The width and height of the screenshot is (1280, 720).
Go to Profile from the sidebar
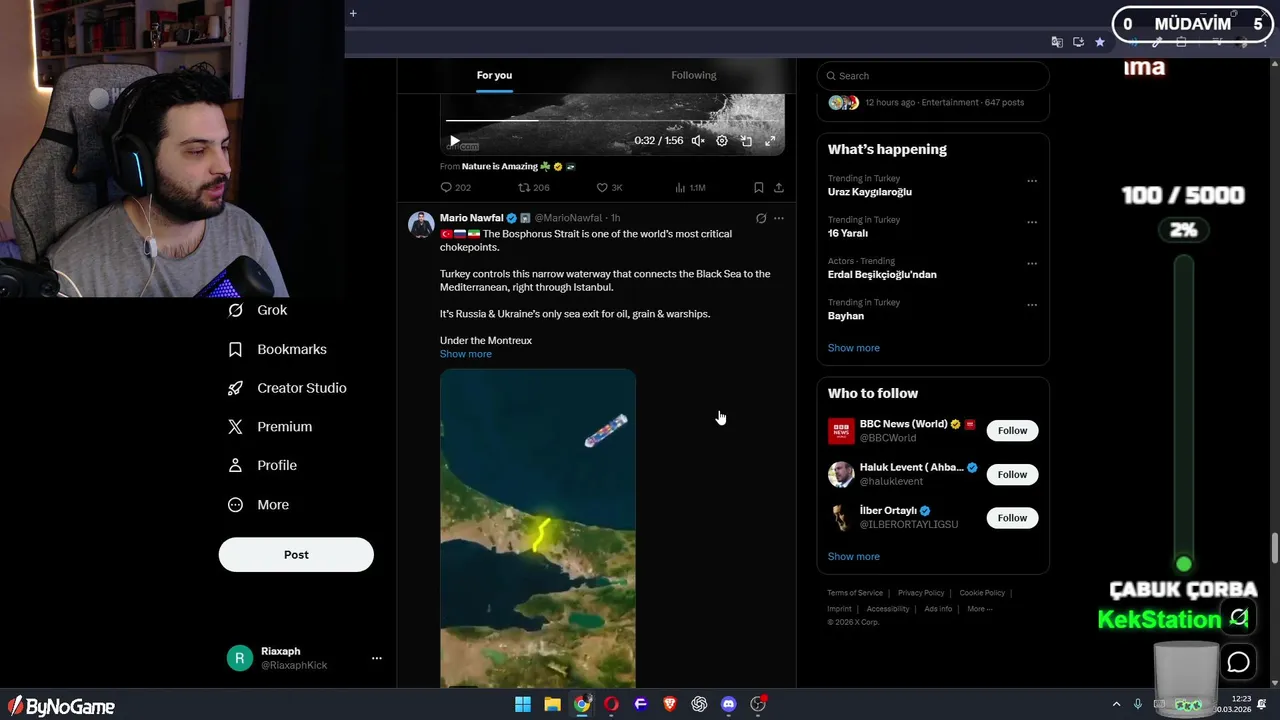263,465
